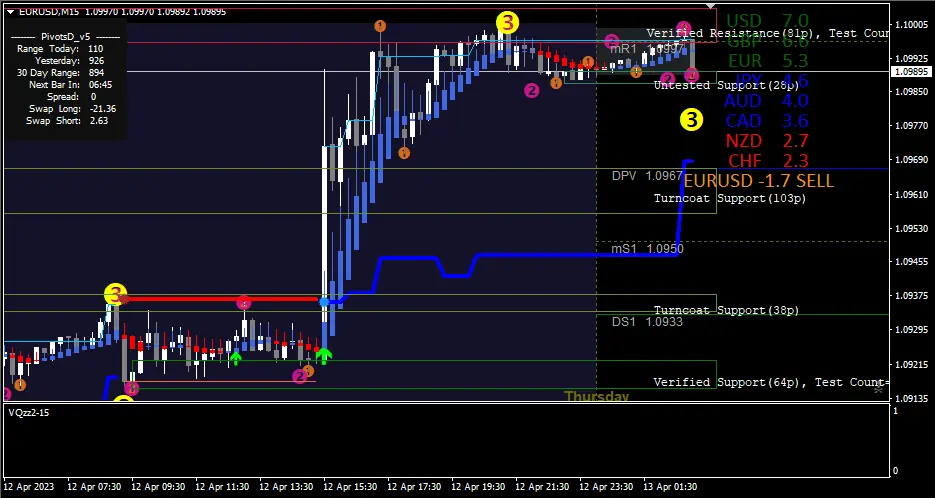Select the EUR 5.3 strength row
The width and height of the screenshot is (935, 498).
coord(768,61)
